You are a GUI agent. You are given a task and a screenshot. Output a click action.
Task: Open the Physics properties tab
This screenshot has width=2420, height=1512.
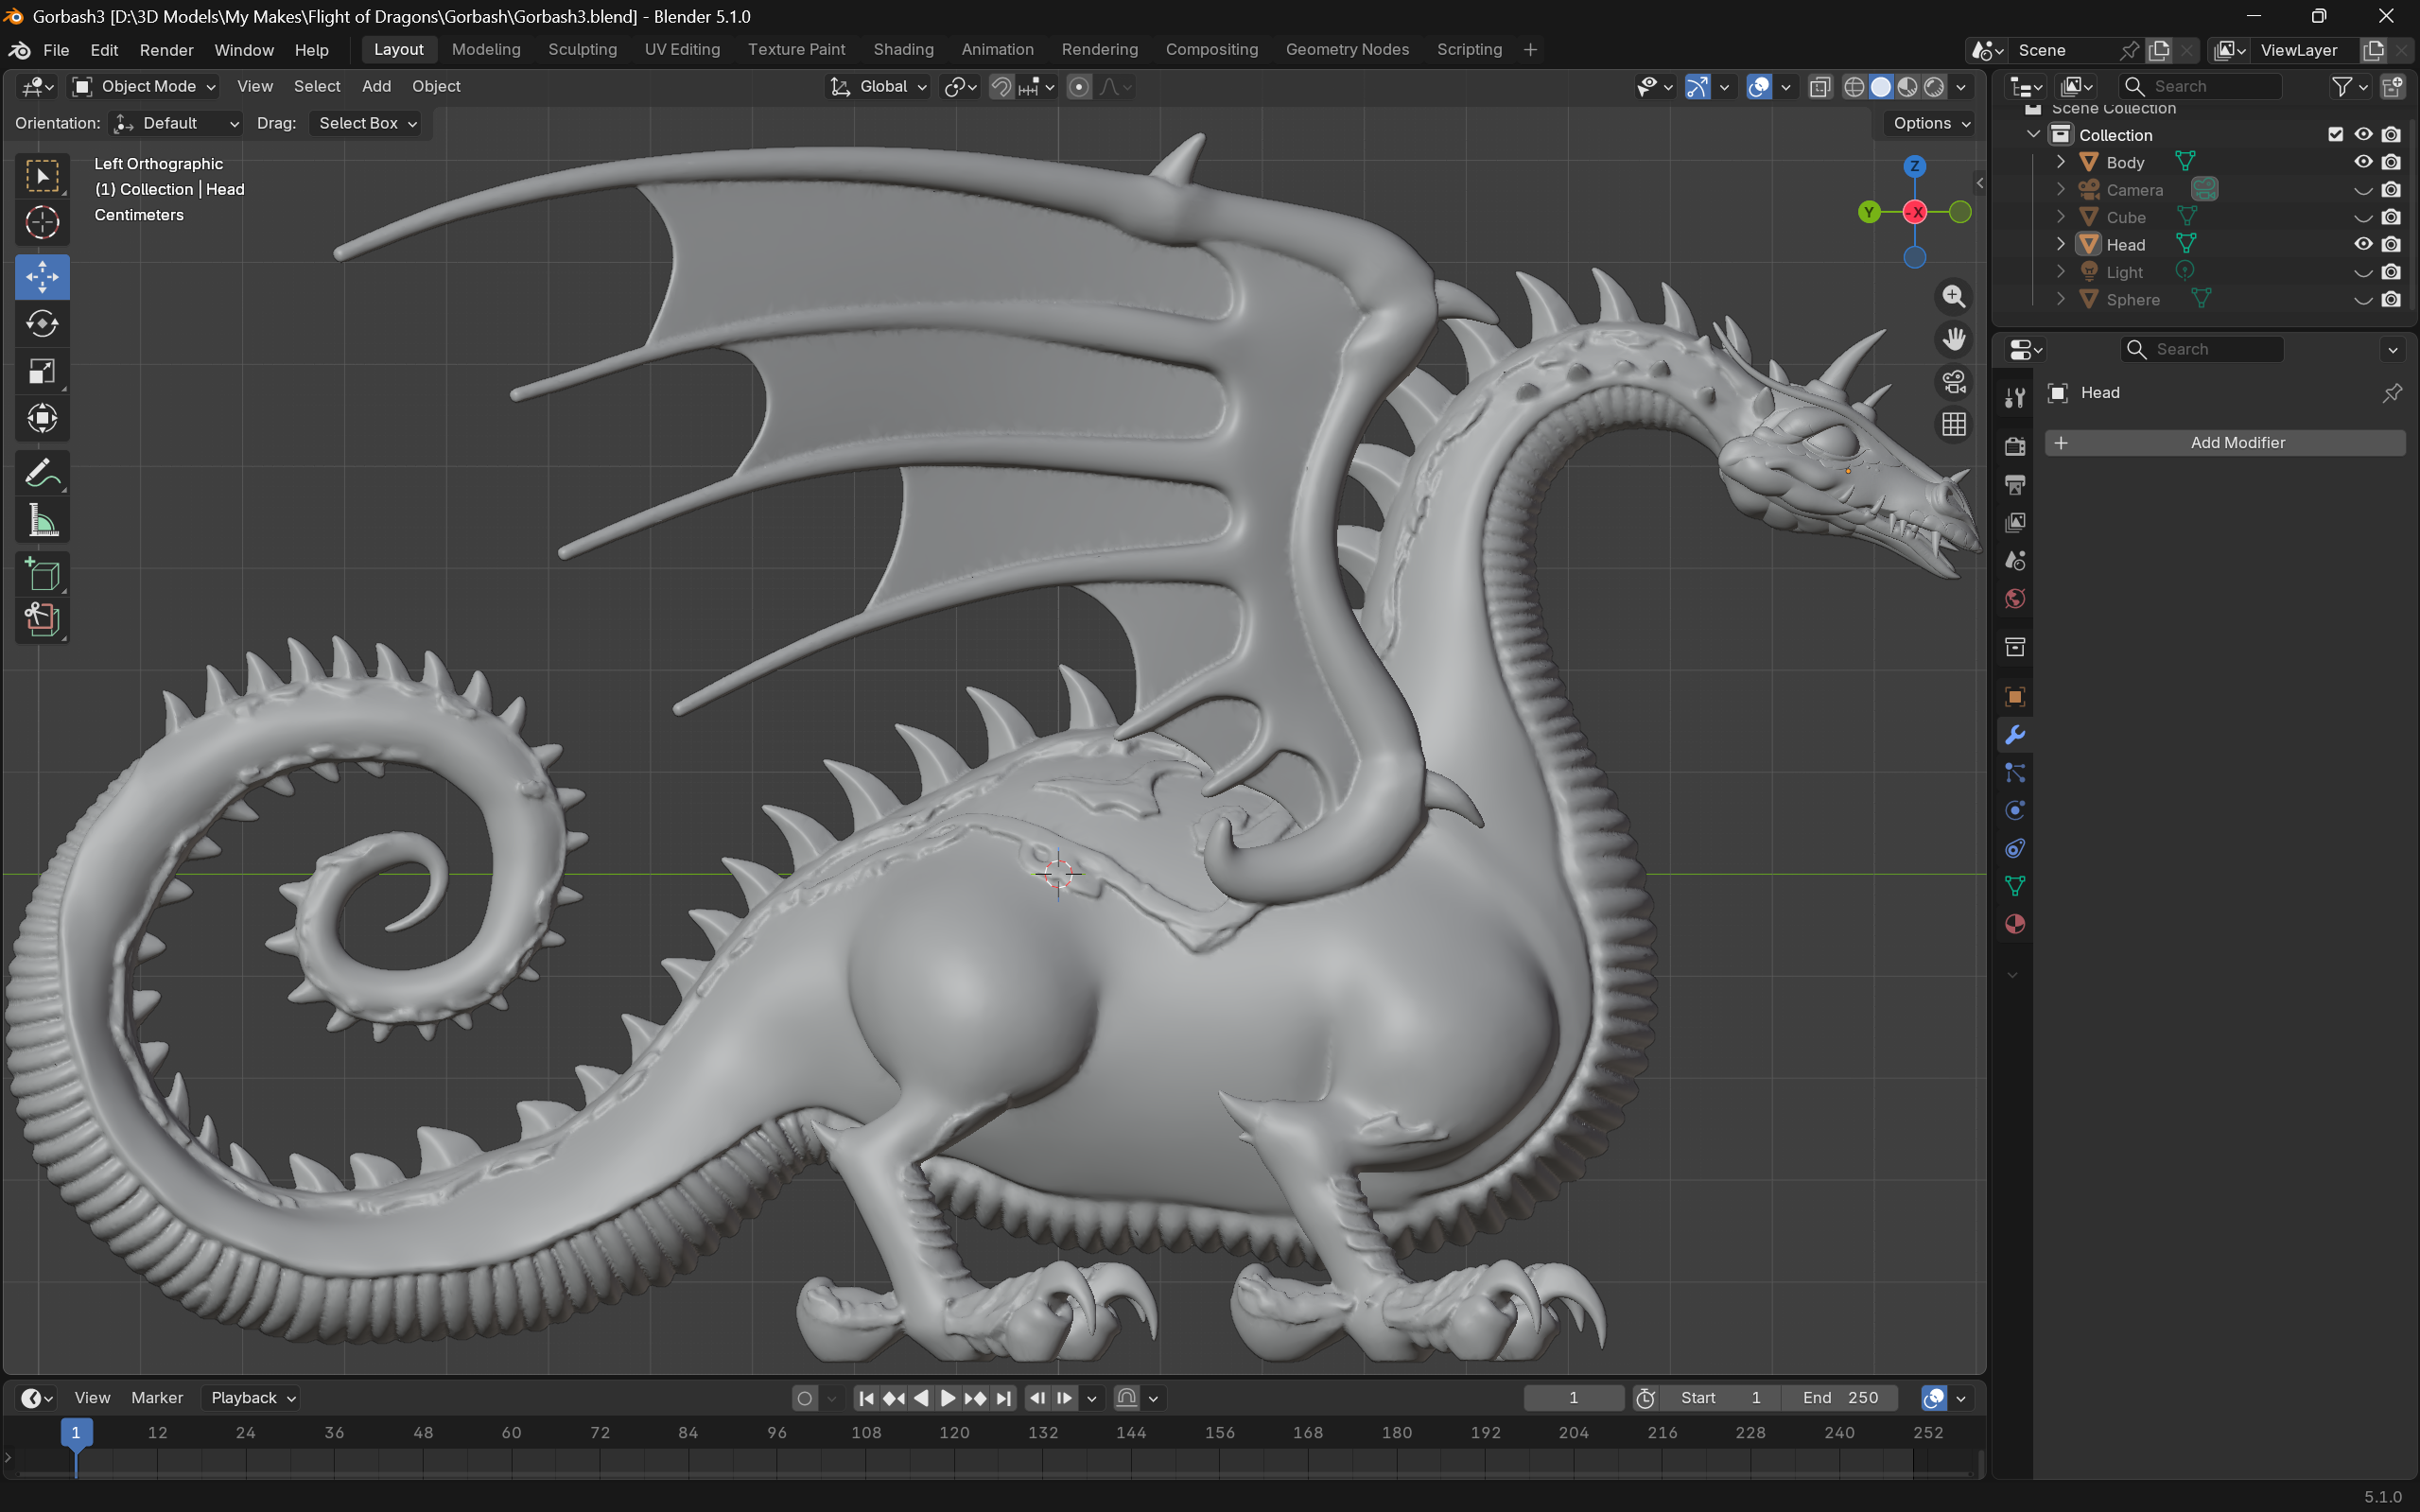2014,810
